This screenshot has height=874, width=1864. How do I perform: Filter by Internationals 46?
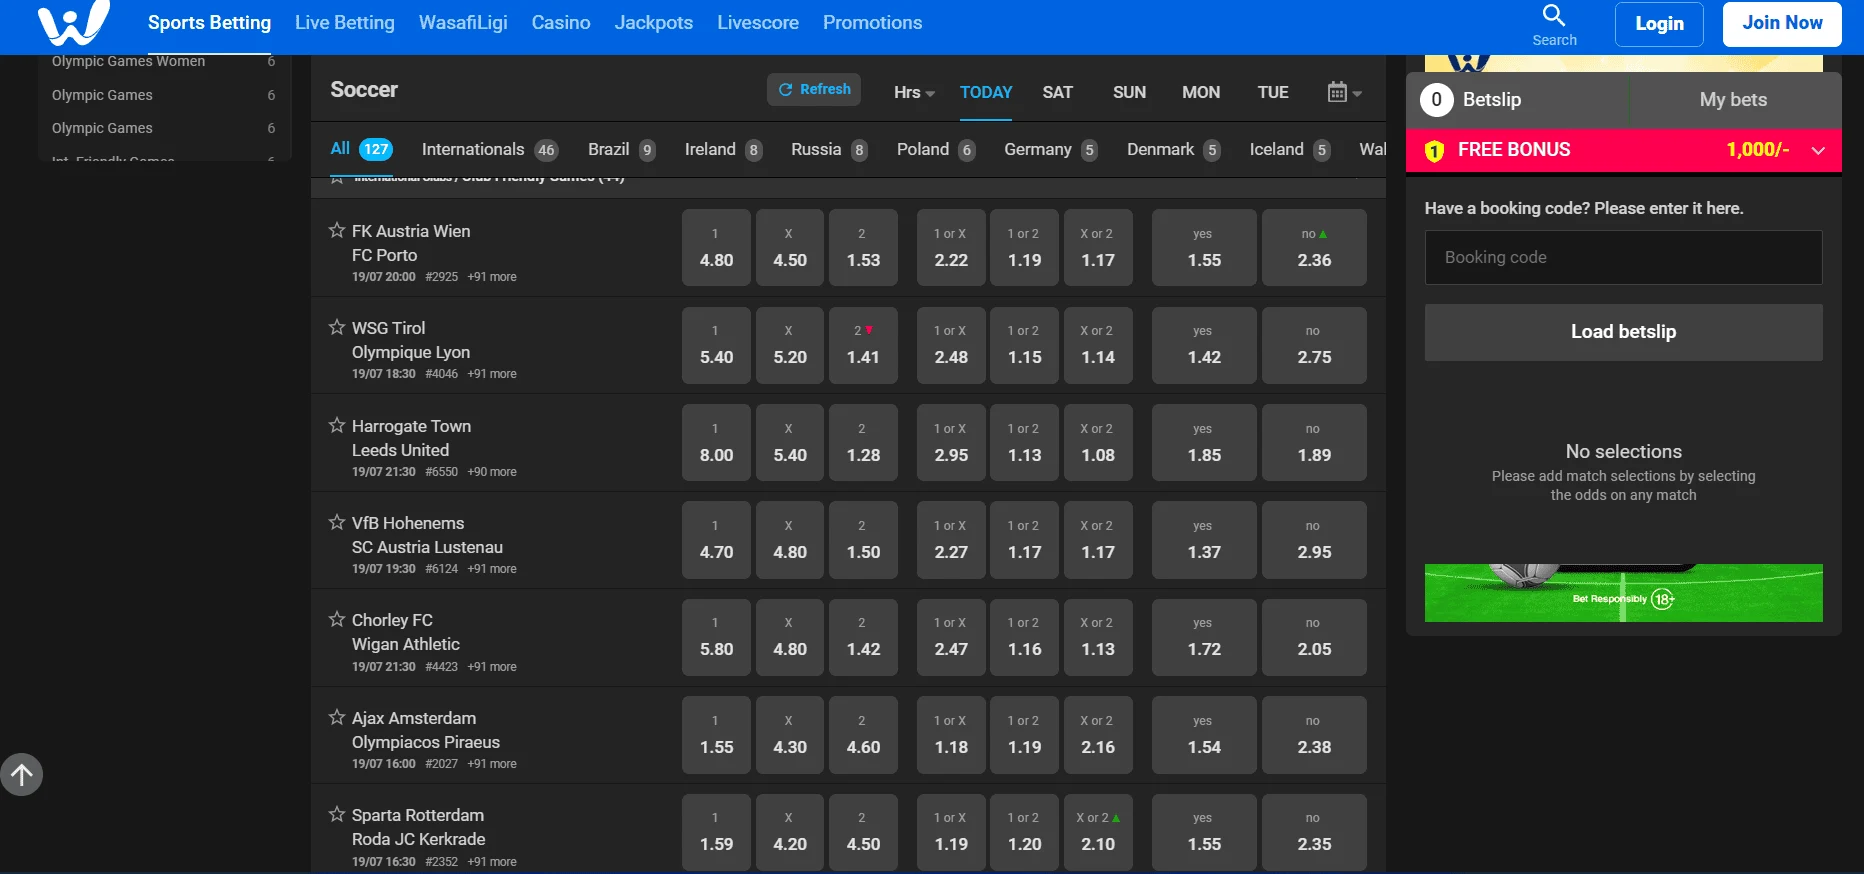[489, 149]
